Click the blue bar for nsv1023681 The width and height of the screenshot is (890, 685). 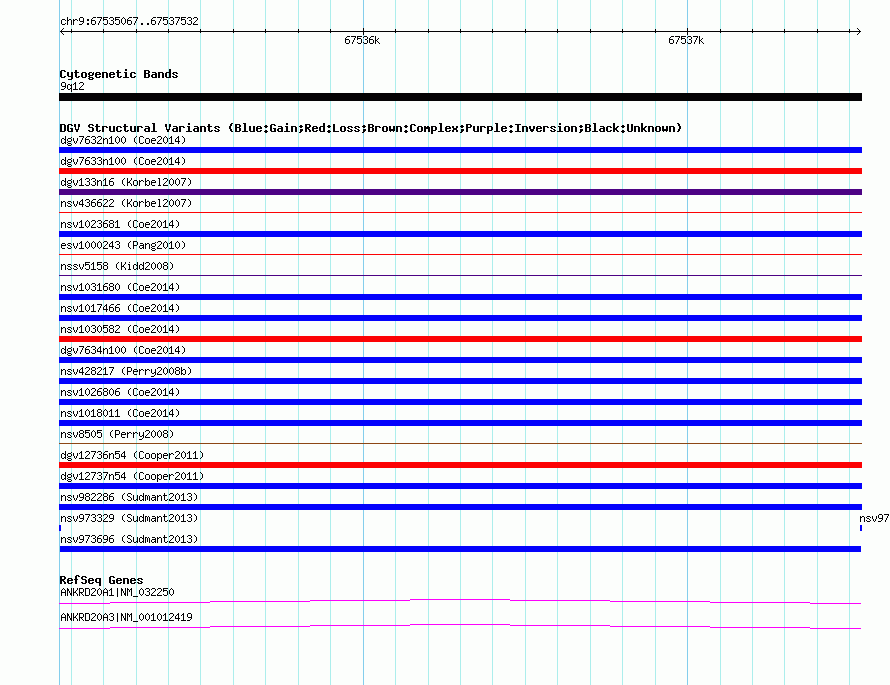(x=460, y=234)
